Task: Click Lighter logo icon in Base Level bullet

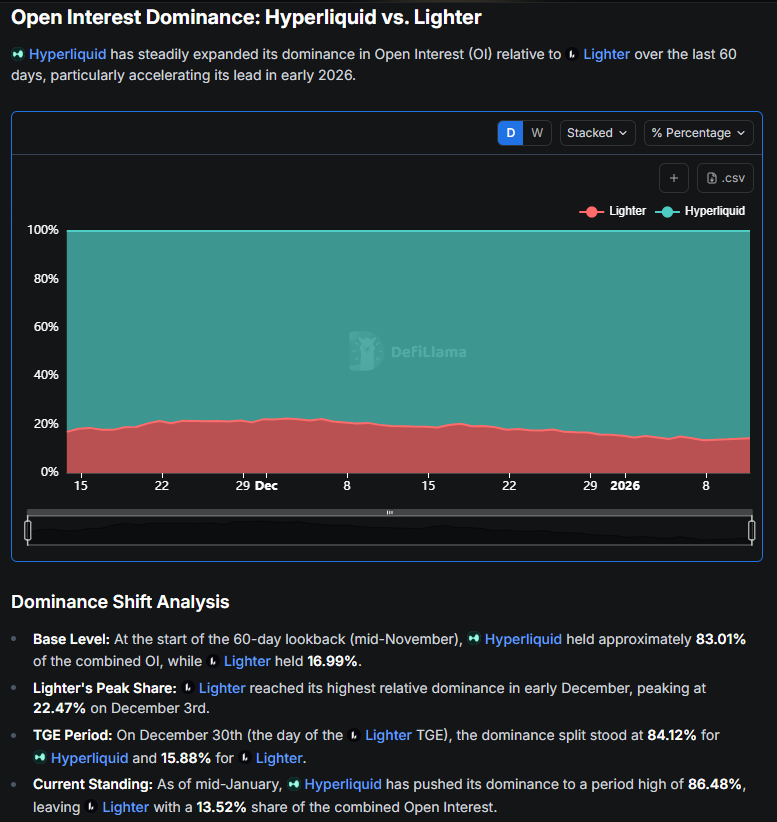Action: point(213,661)
